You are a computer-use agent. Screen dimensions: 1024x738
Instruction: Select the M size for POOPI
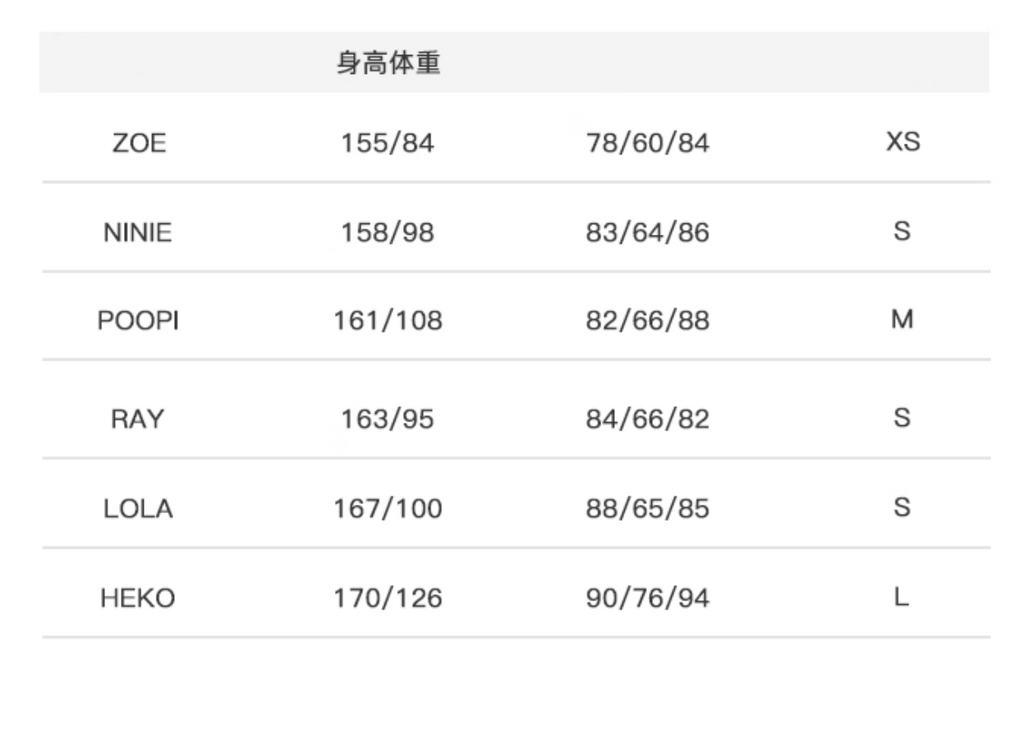tap(902, 321)
